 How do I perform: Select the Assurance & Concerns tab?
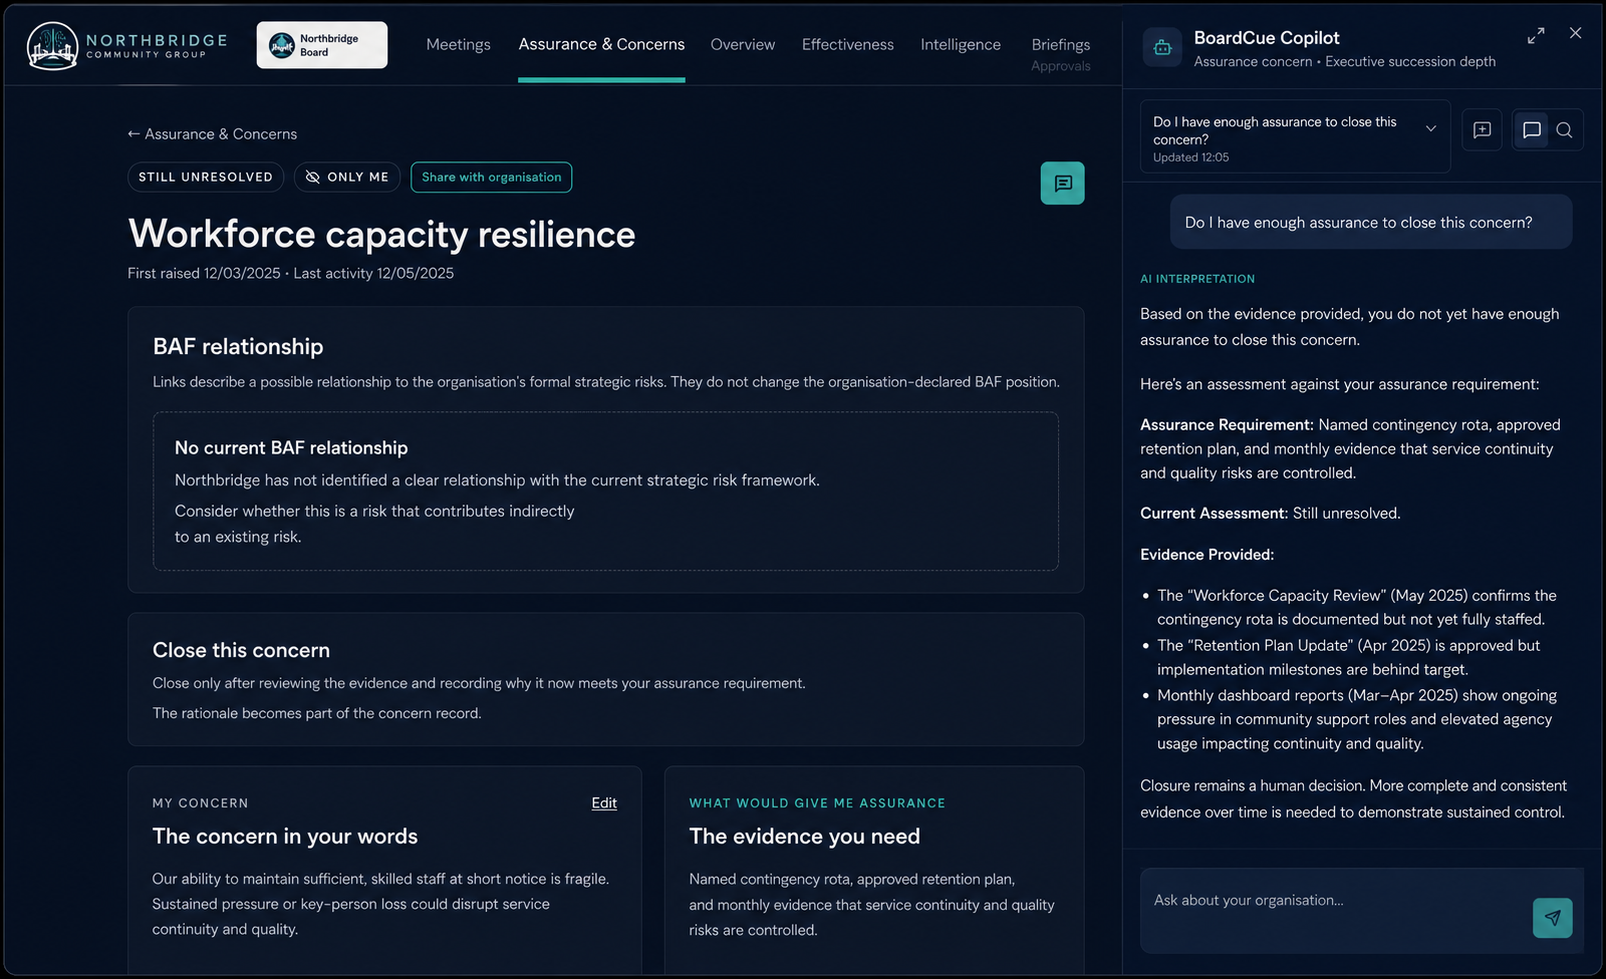click(x=601, y=44)
